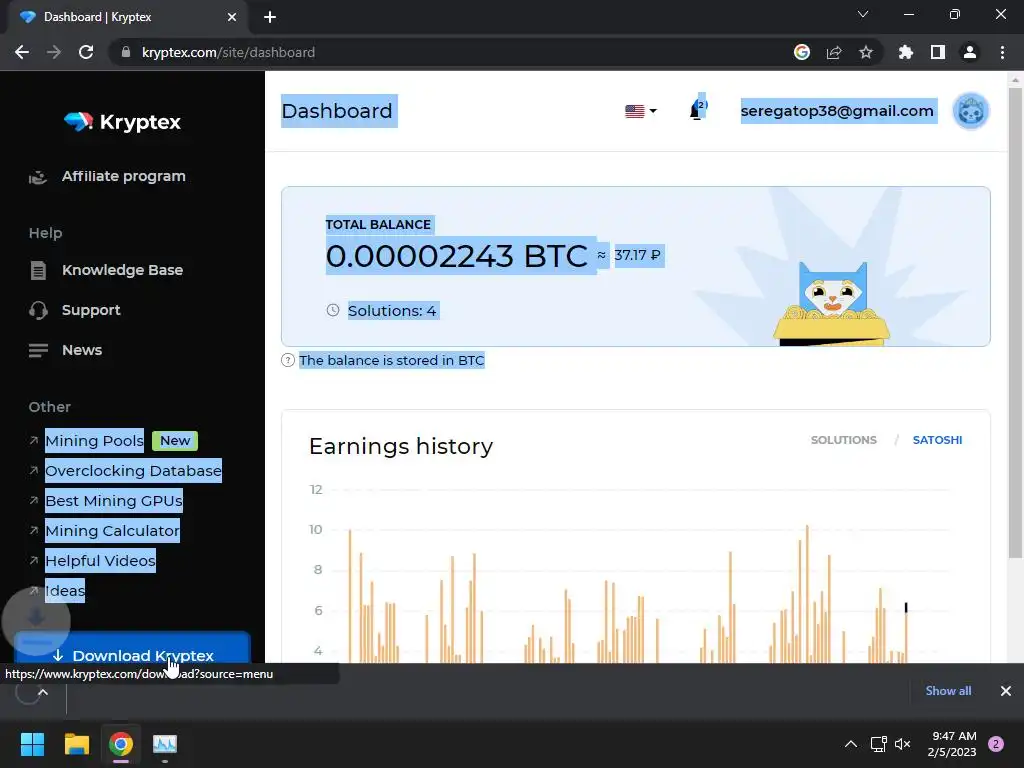Click the News lines icon
The height and width of the screenshot is (768, 1024).
tap(38, 351)
